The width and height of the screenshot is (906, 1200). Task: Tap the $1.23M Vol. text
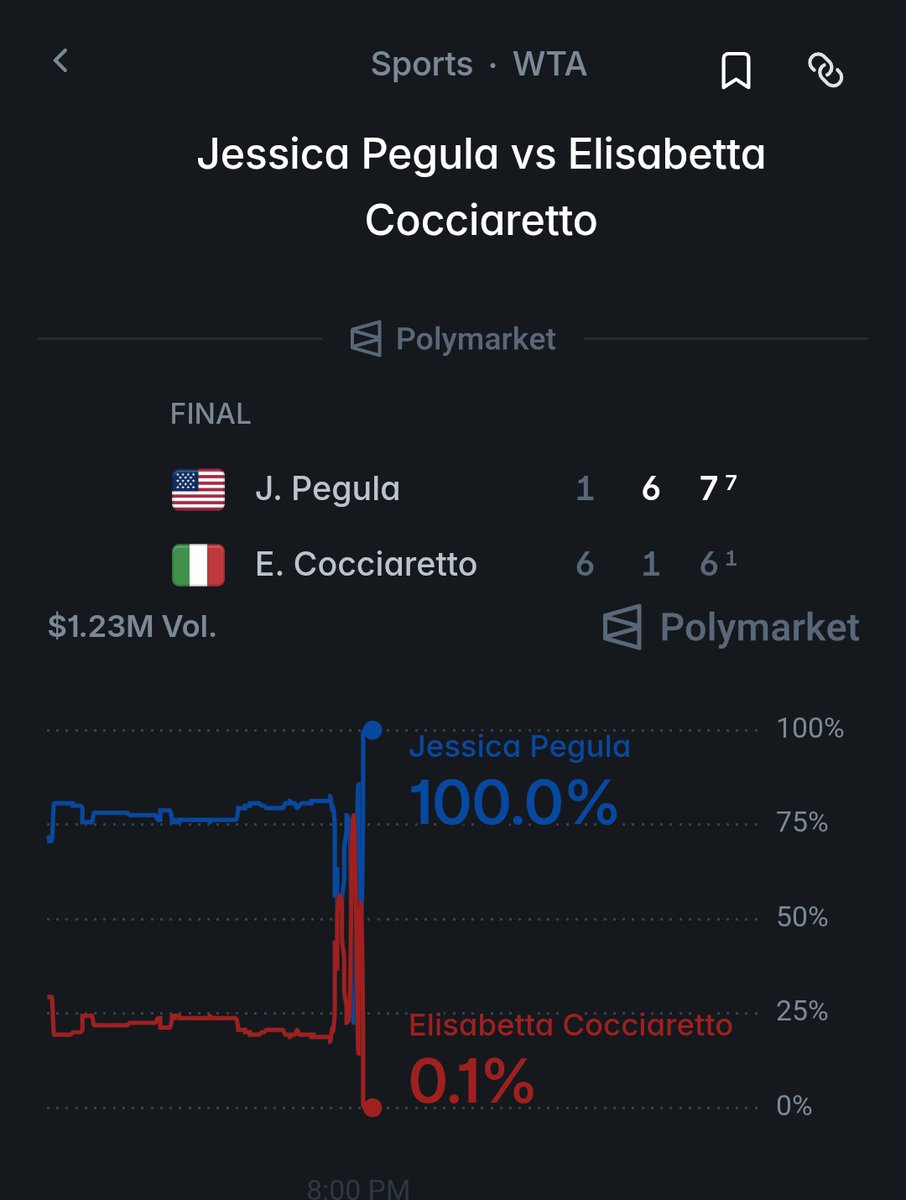pos(132,627)
